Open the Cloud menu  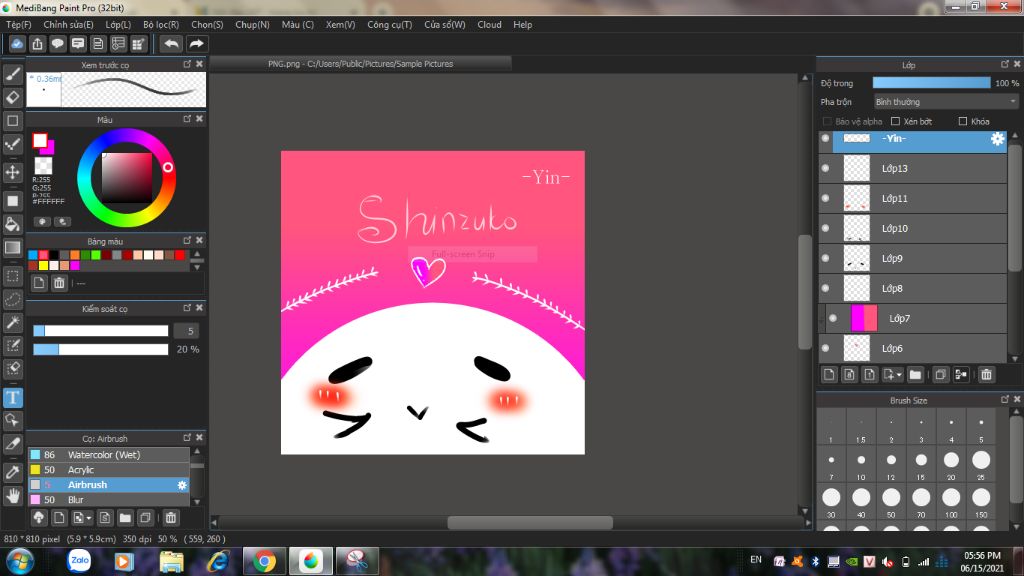coord(489,25)
